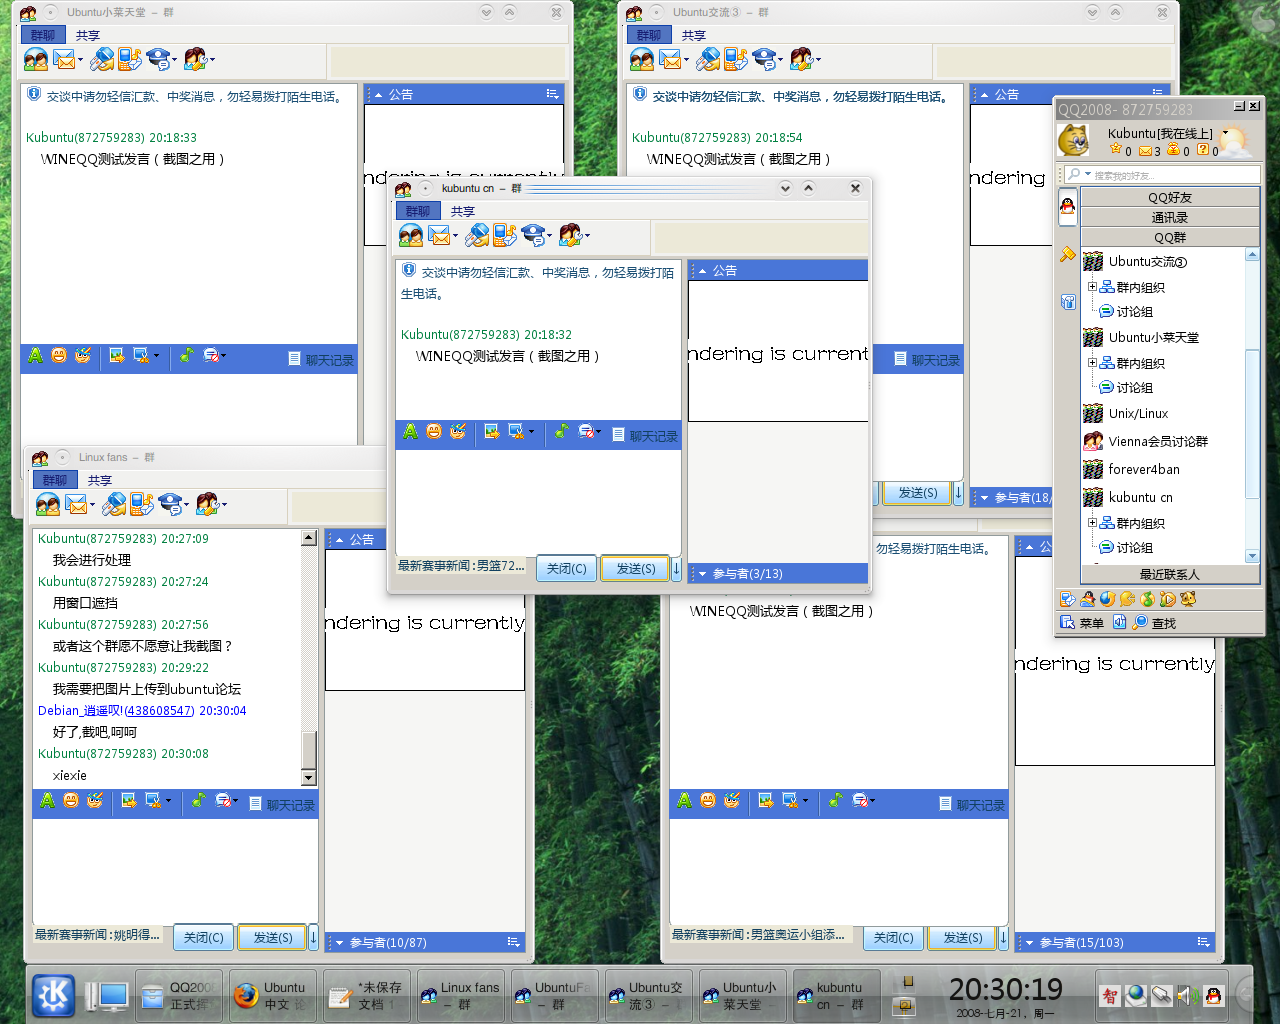Click scroll-down arrow in Linux fans chat log
The height and width of the screenshot is (1024, 1280).
coord(308,777)
